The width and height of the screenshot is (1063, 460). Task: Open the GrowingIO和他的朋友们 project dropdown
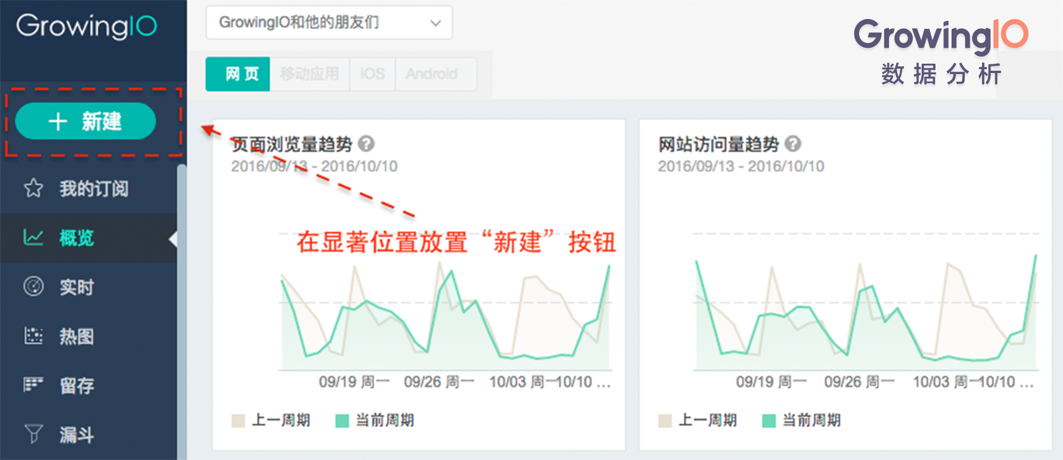pos(329,23)
